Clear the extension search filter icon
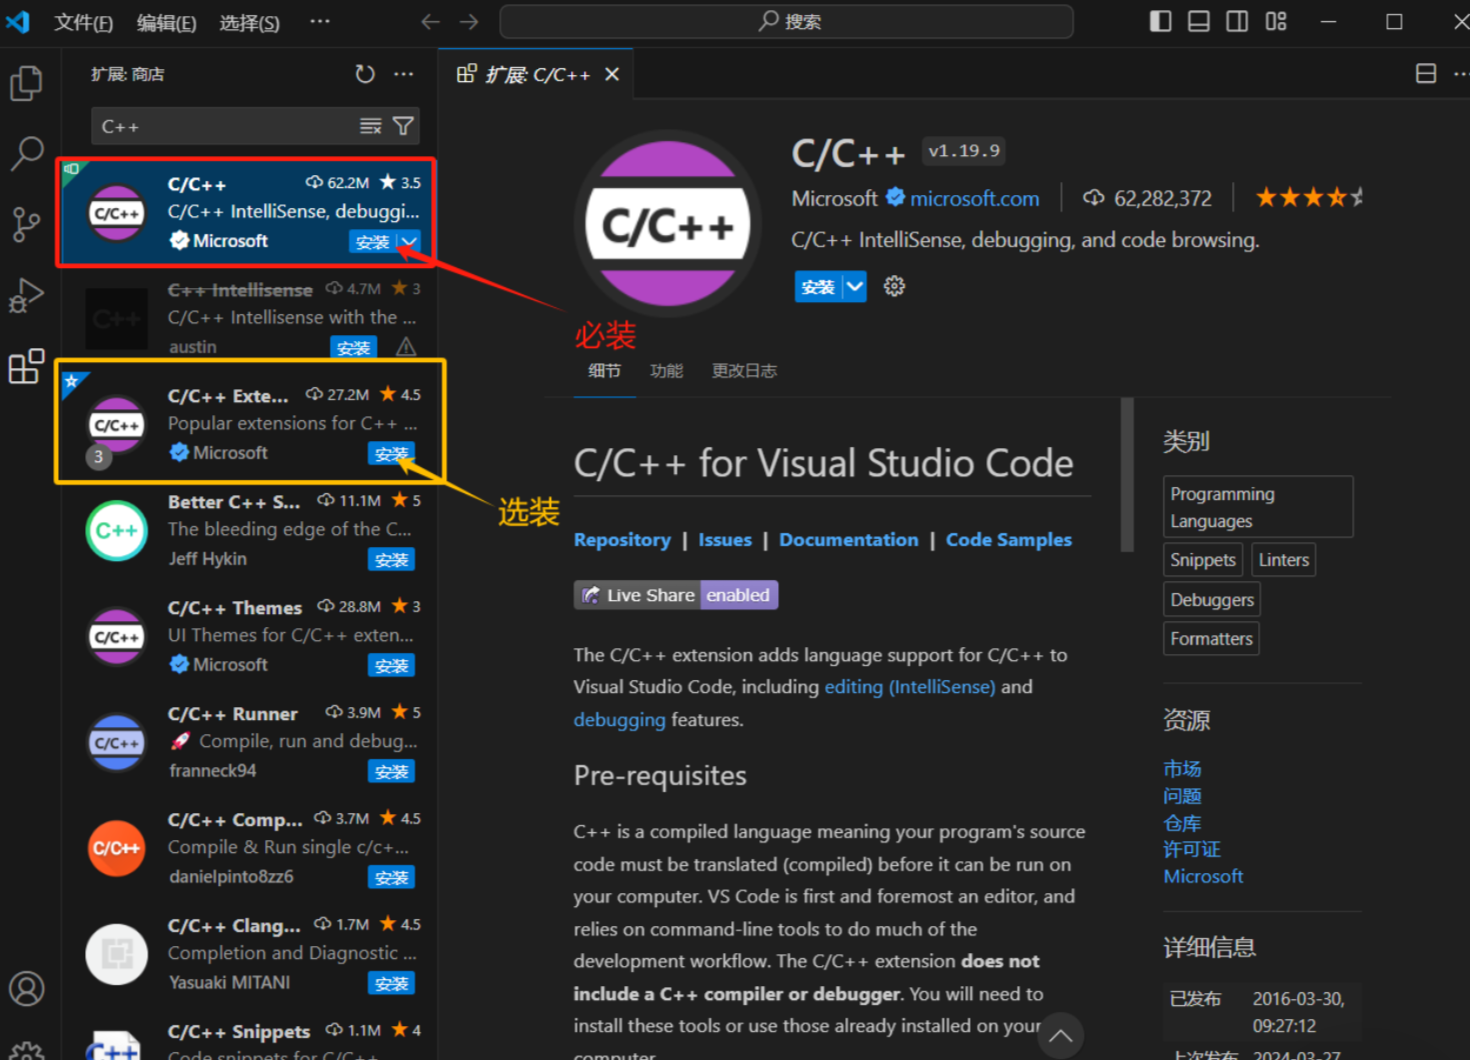The height and width of the screenshot is (1060, 1470). point(371,126)
